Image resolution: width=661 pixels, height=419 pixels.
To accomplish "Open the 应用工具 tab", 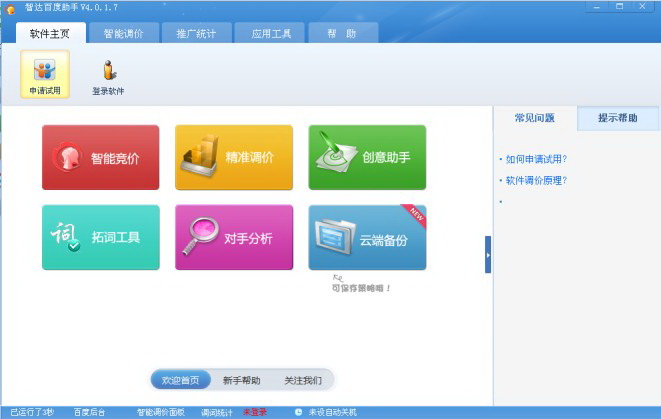I will tap(270, 33).
